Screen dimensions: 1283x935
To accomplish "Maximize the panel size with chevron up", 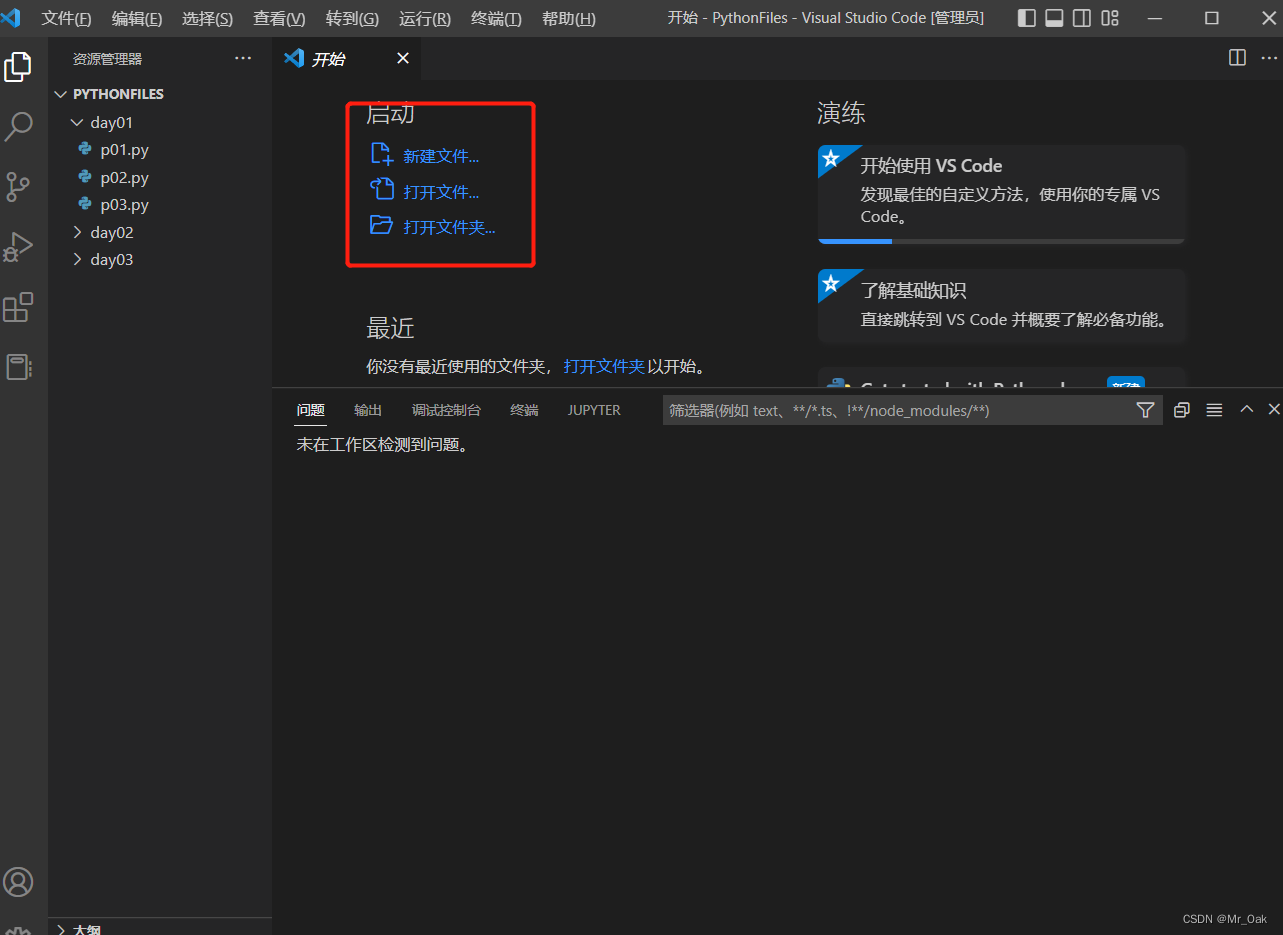I will click(1247, 409).
